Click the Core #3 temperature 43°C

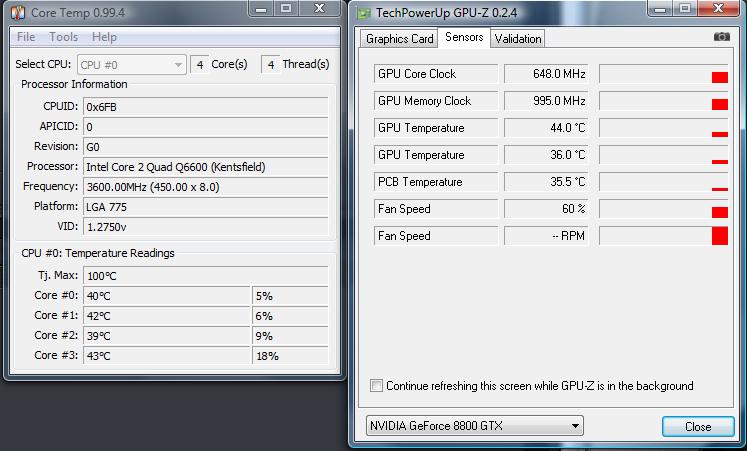click(167, 356)
